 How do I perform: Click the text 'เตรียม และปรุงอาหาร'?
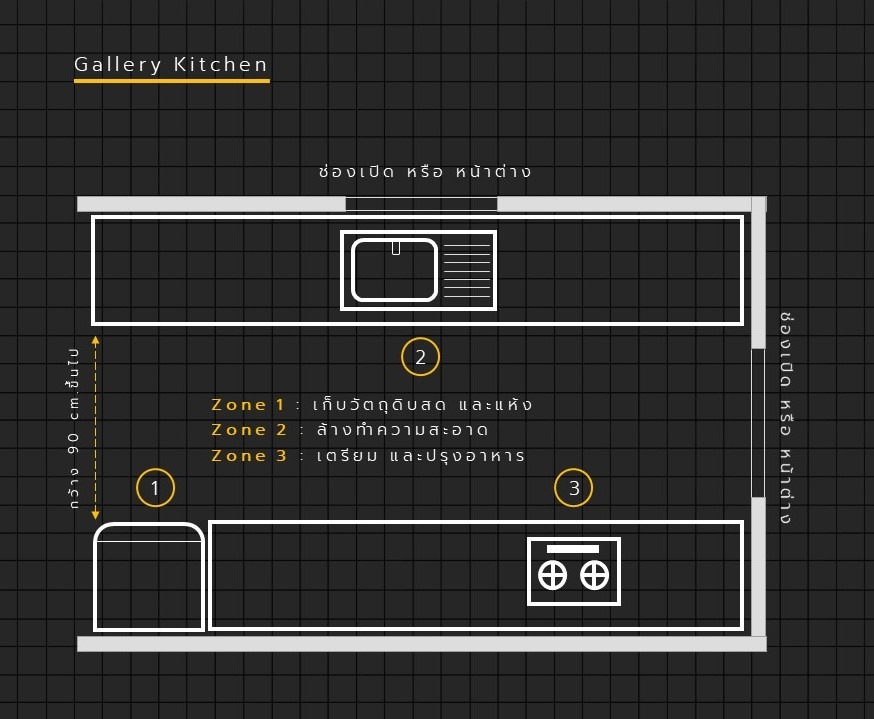[421, 456]
